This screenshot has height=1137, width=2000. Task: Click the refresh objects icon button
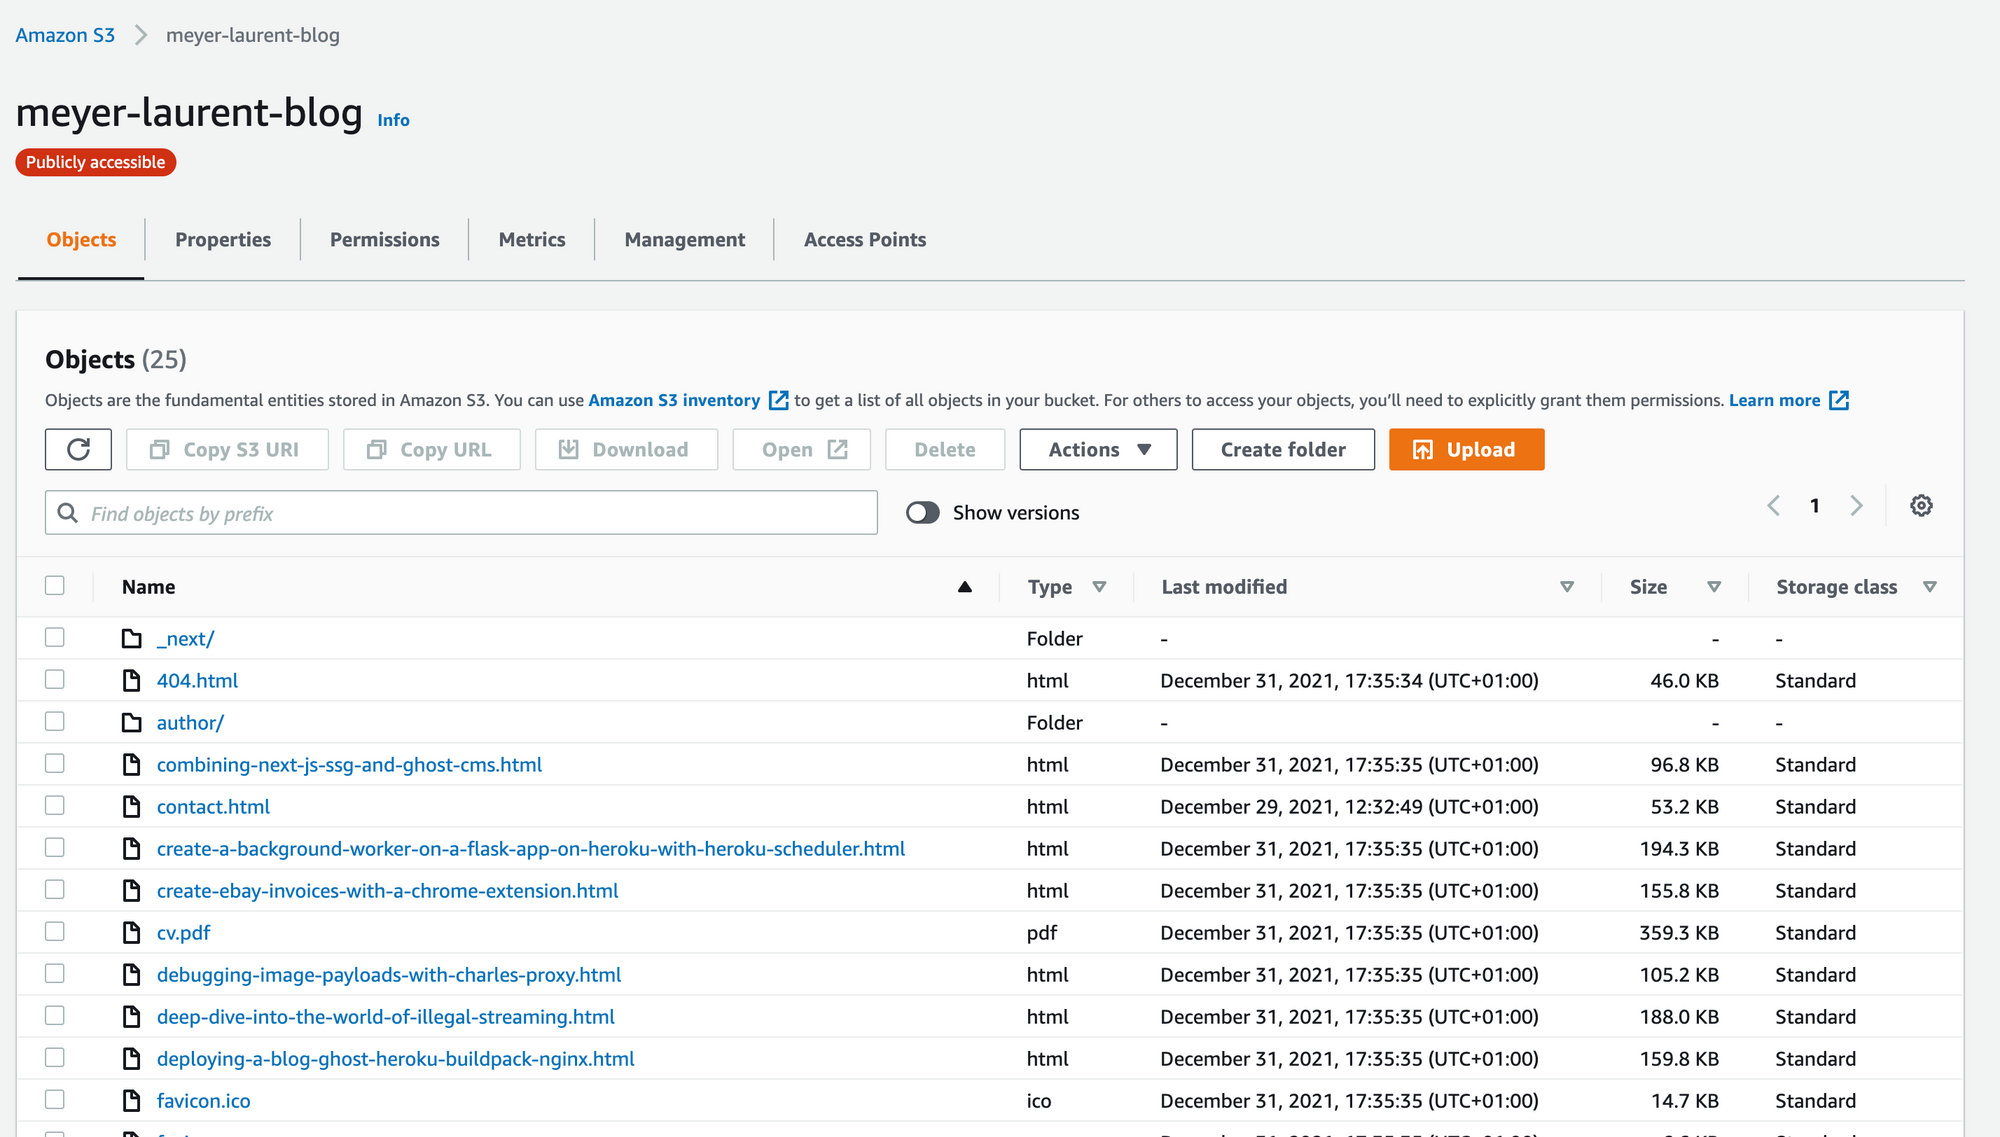click(78, 450)
